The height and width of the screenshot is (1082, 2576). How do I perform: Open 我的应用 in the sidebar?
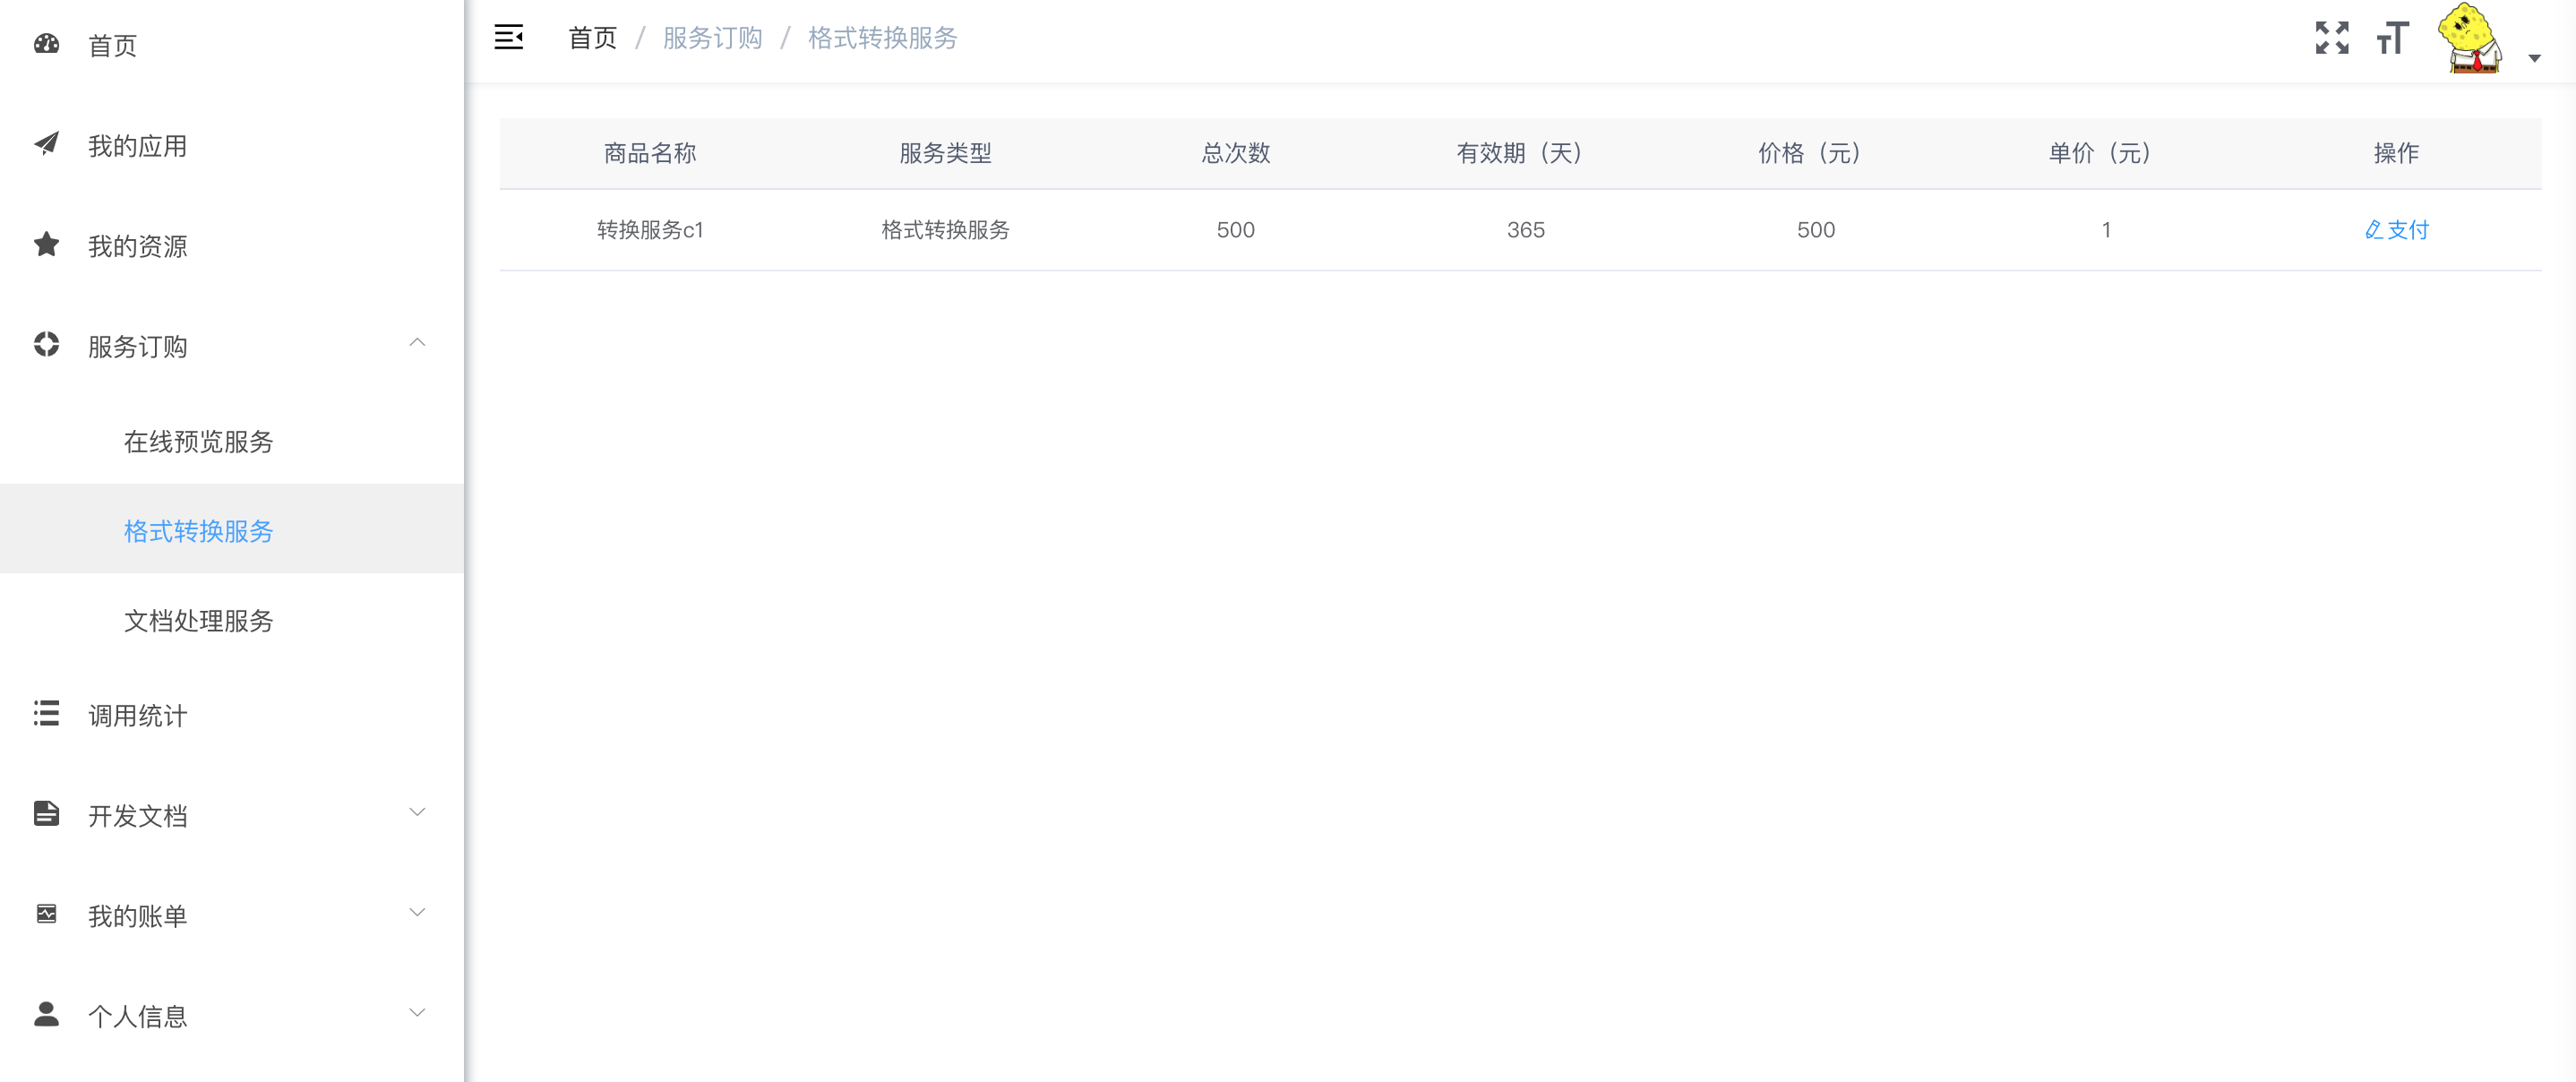pyautogui.click(x=232, y=145)
